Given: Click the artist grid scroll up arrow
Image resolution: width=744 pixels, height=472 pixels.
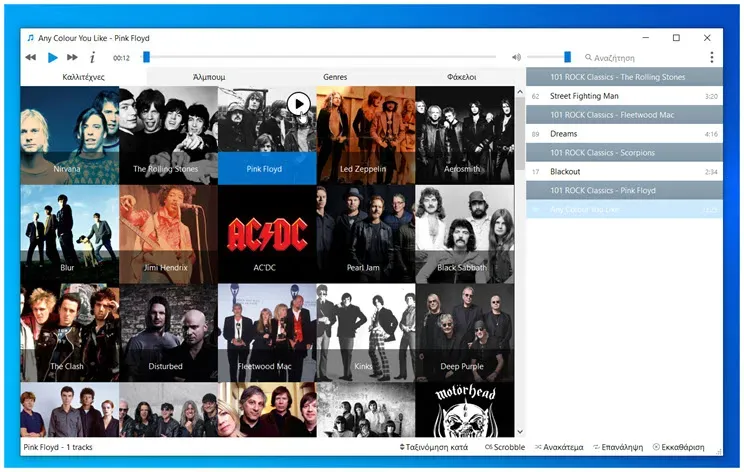Looking at the screenshot, I should point(520,92).
